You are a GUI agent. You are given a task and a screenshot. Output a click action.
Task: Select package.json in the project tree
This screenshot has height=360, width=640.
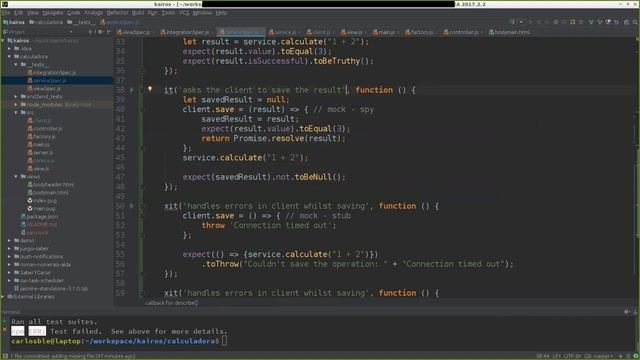tap(42, 217)
